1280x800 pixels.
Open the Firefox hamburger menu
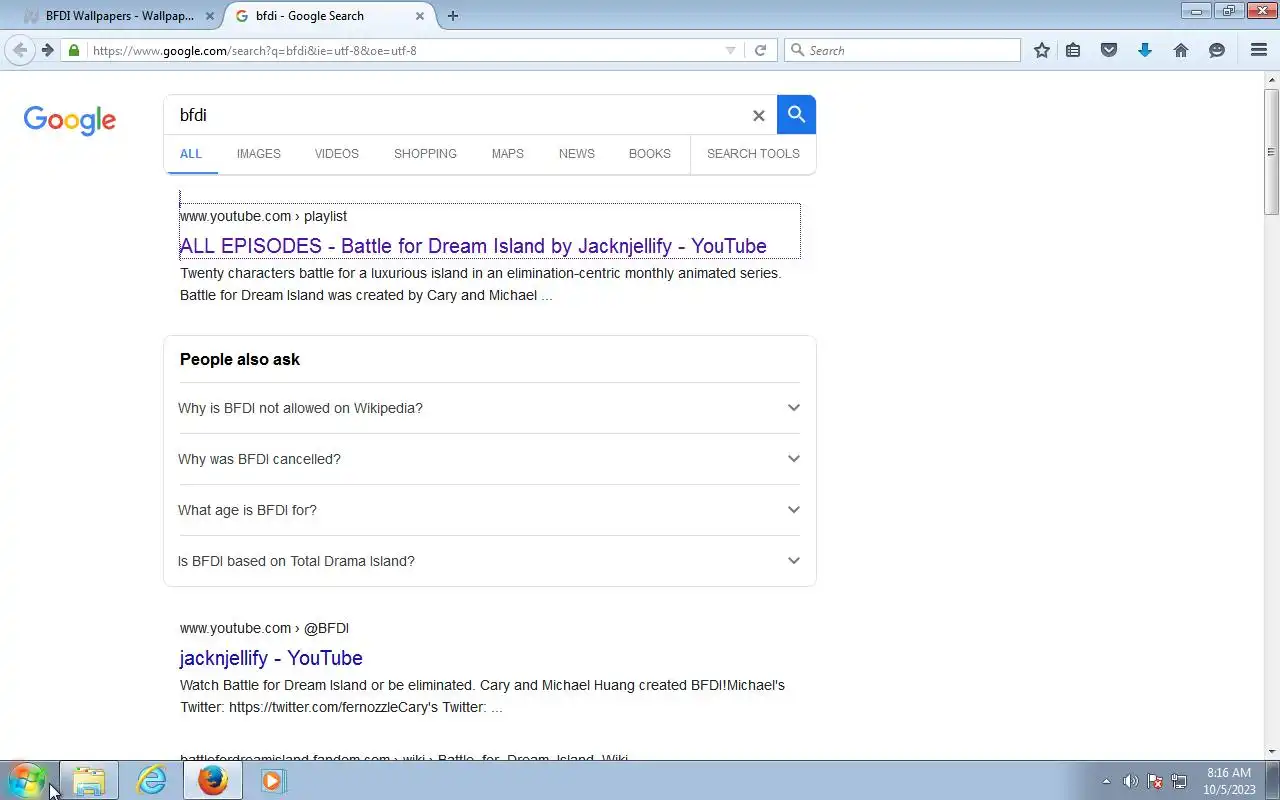[1259, 50]
